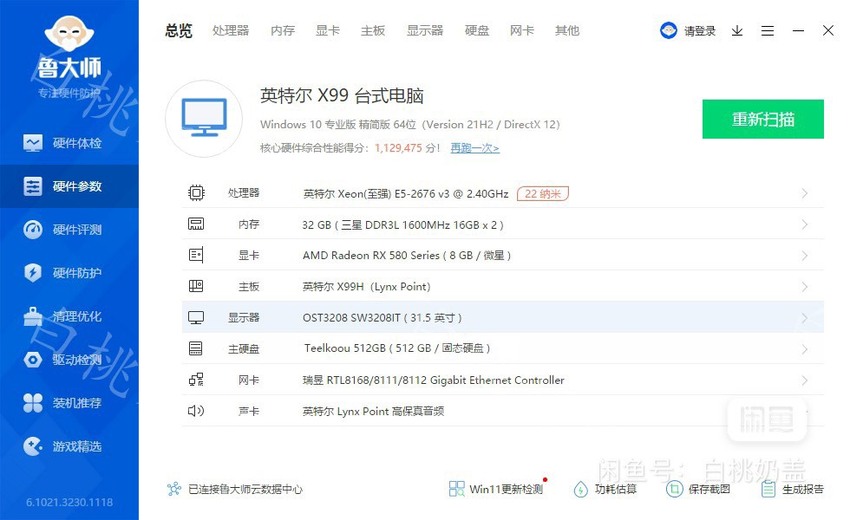Click 生成报告 to generate report
The image size is (850, 520).
click(792, 489)
